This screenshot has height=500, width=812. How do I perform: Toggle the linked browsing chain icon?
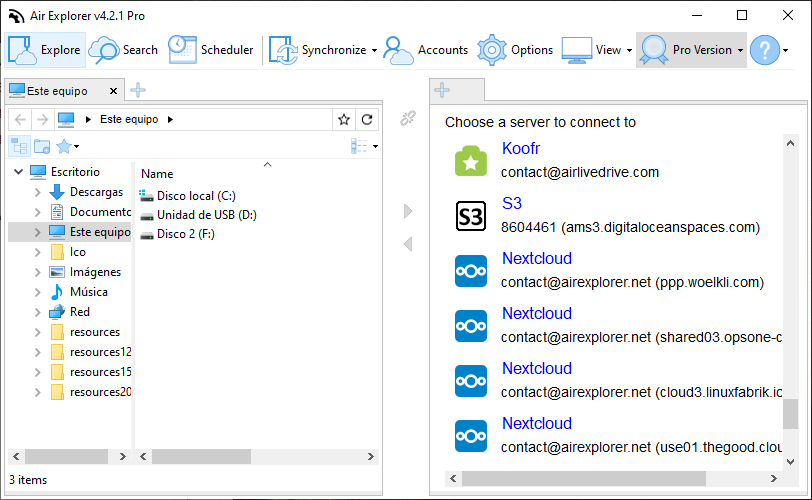pyautogui.click(x=408, y=119)
